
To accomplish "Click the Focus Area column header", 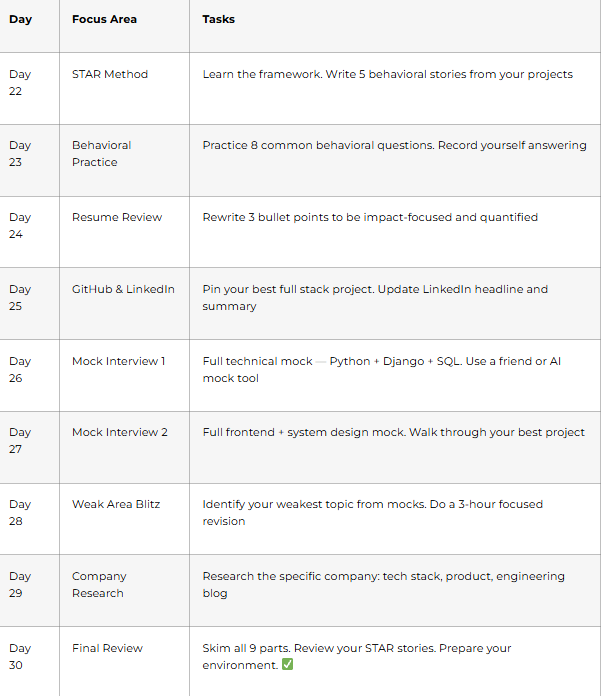I will (104, 20).
